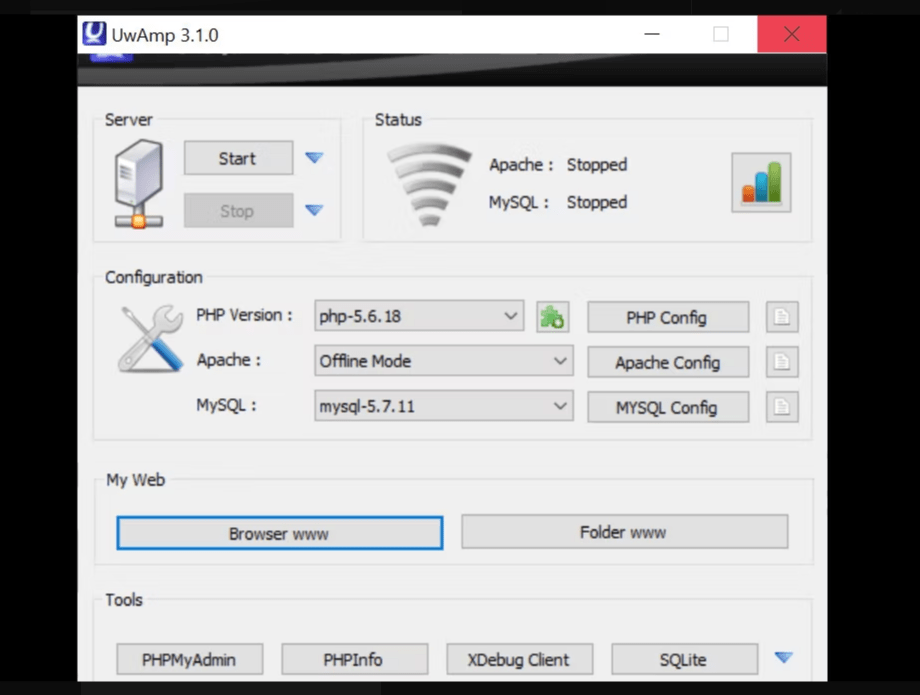This screenshot has height=695, width=920.
Task: Expand the blue arrow next to Start
Action: [x=314, y=158]
